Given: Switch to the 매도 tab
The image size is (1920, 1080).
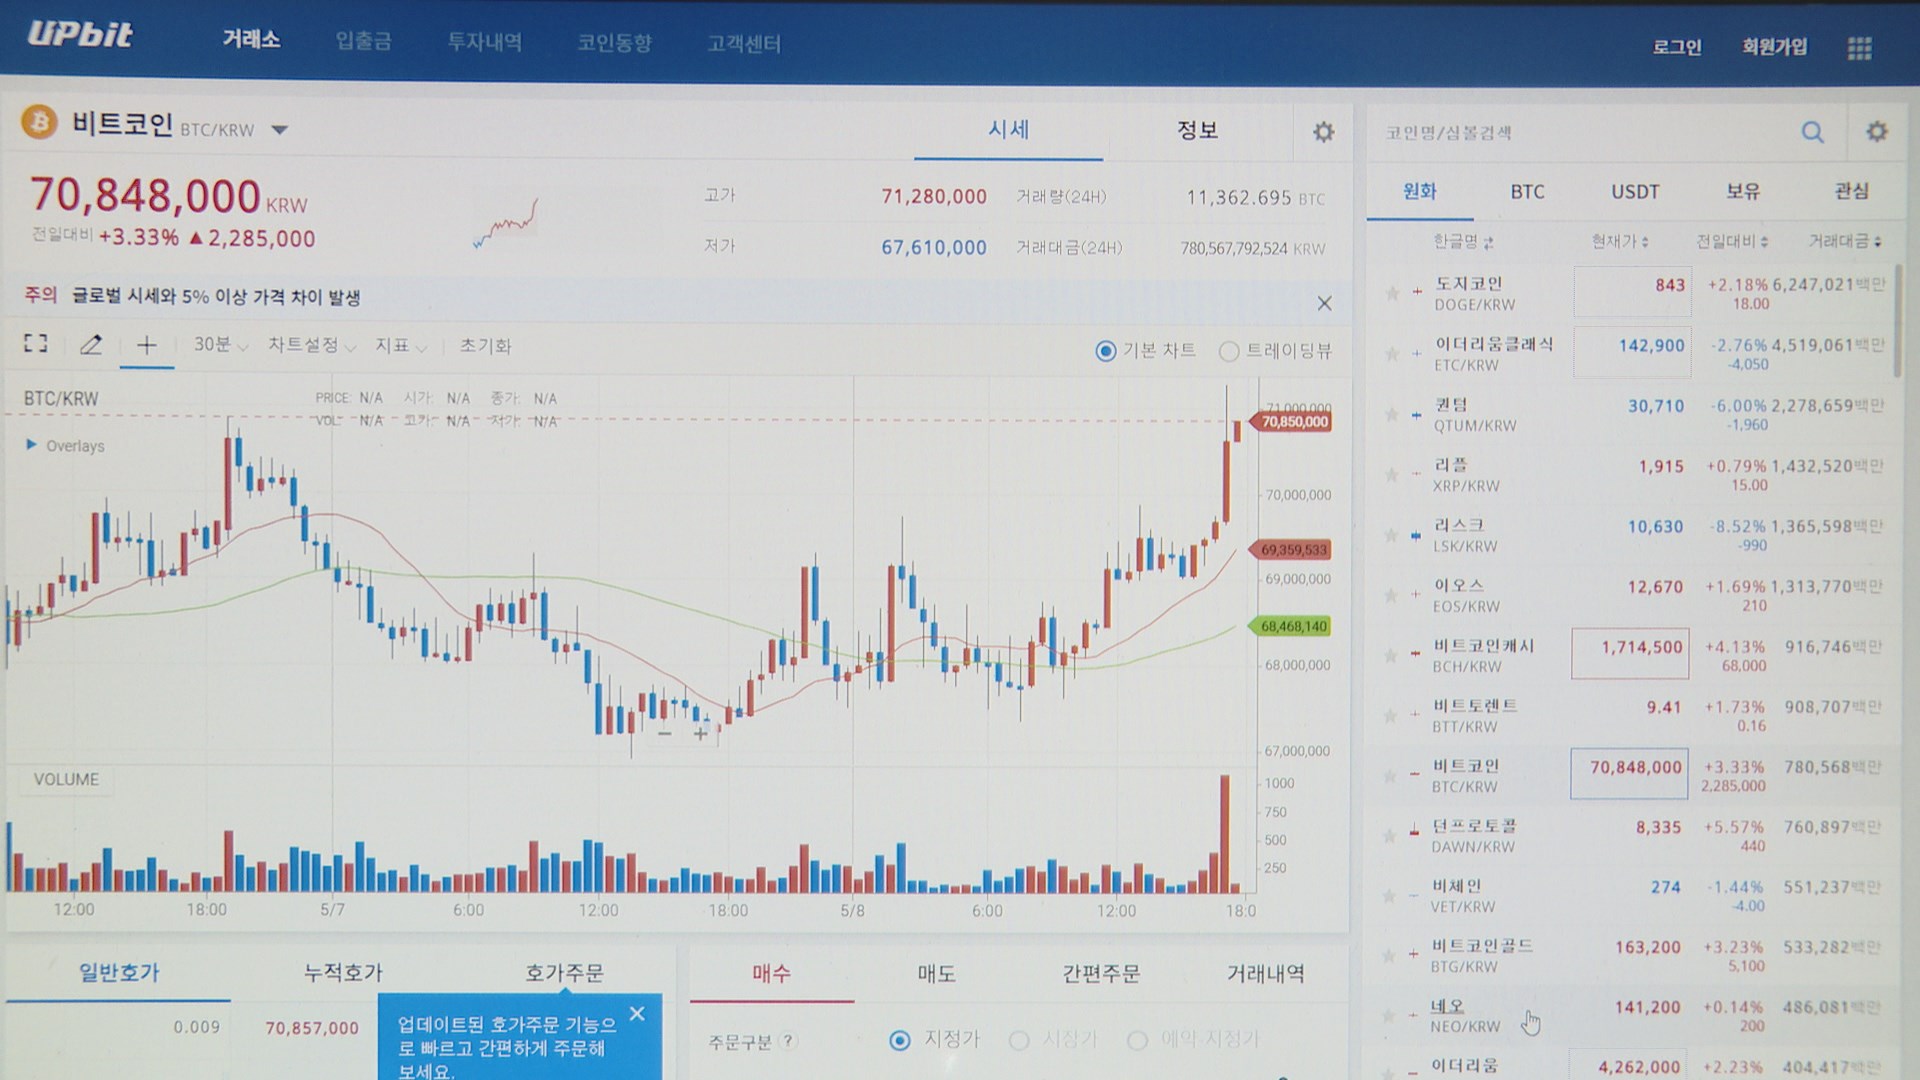Looking at the screenshot, I should pyautogui.click(x=936, y=973).
